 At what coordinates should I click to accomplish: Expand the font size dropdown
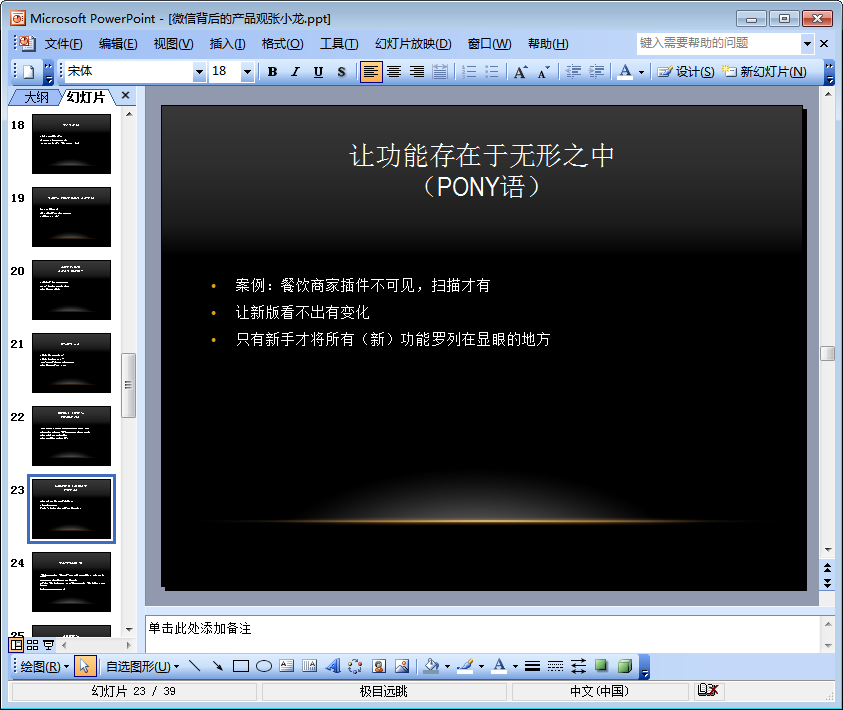247,71
